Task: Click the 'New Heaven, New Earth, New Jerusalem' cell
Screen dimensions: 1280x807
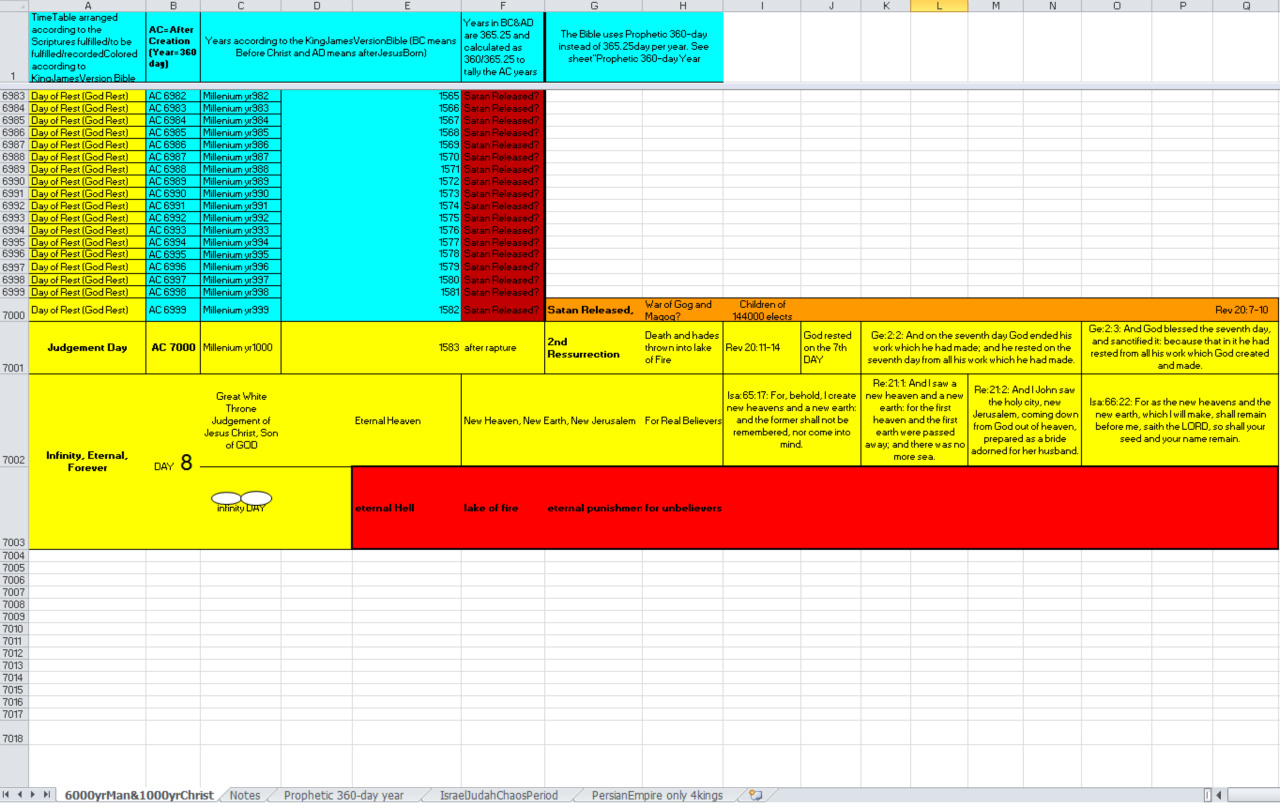Action: pos(550,420)
